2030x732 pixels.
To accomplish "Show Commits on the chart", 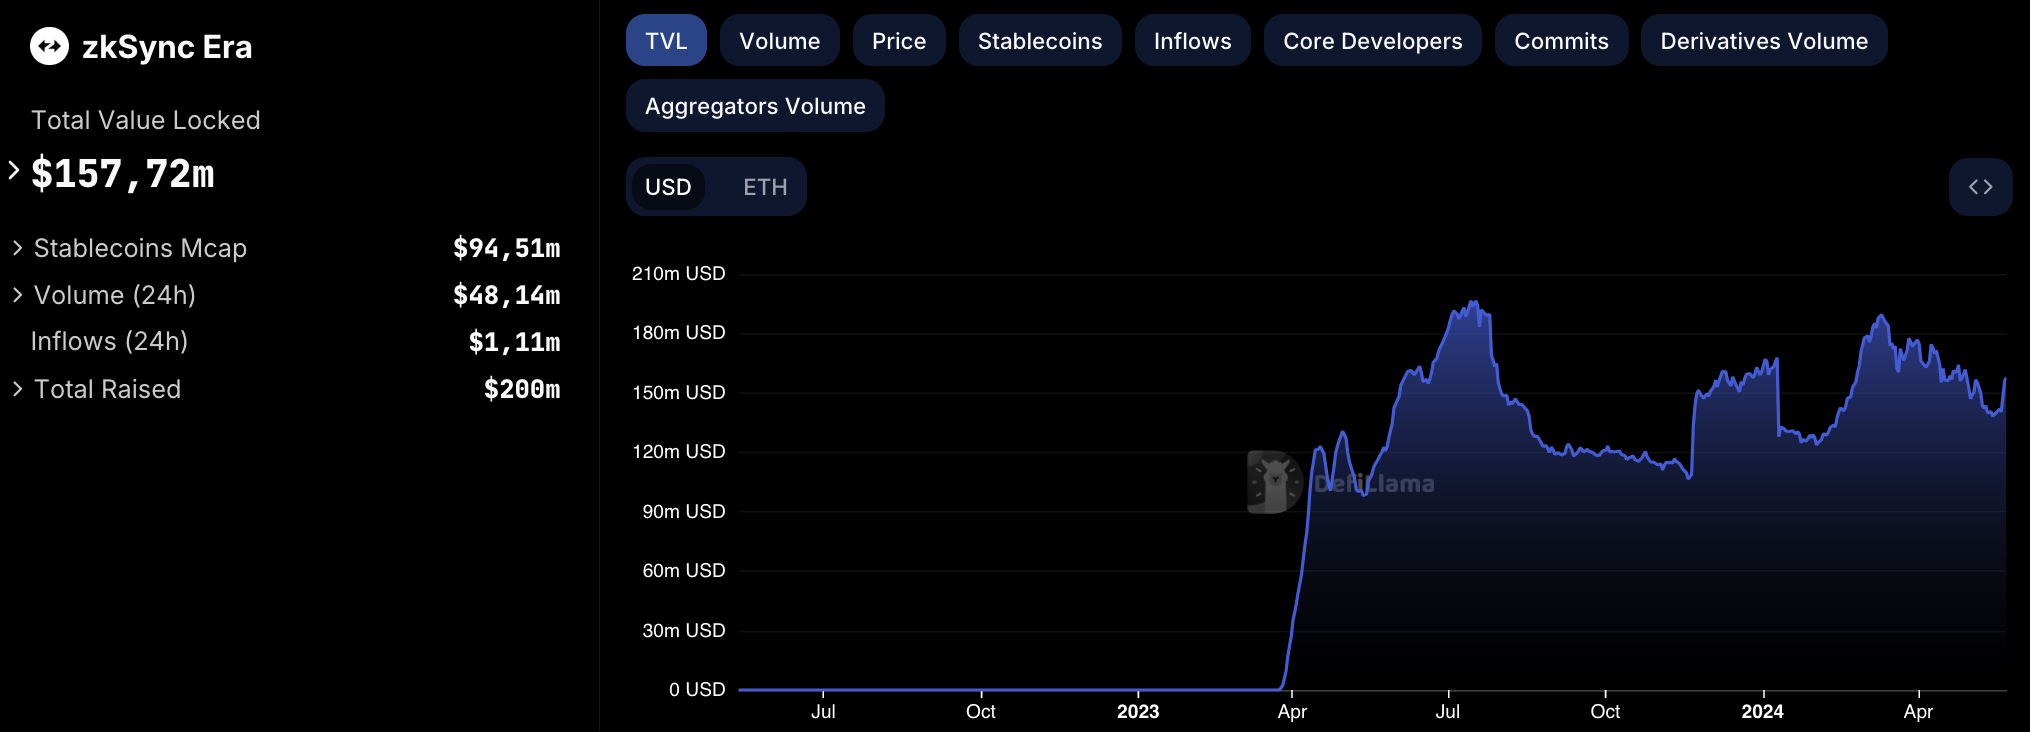I will pyautogui.click(x=1560, y=41).
